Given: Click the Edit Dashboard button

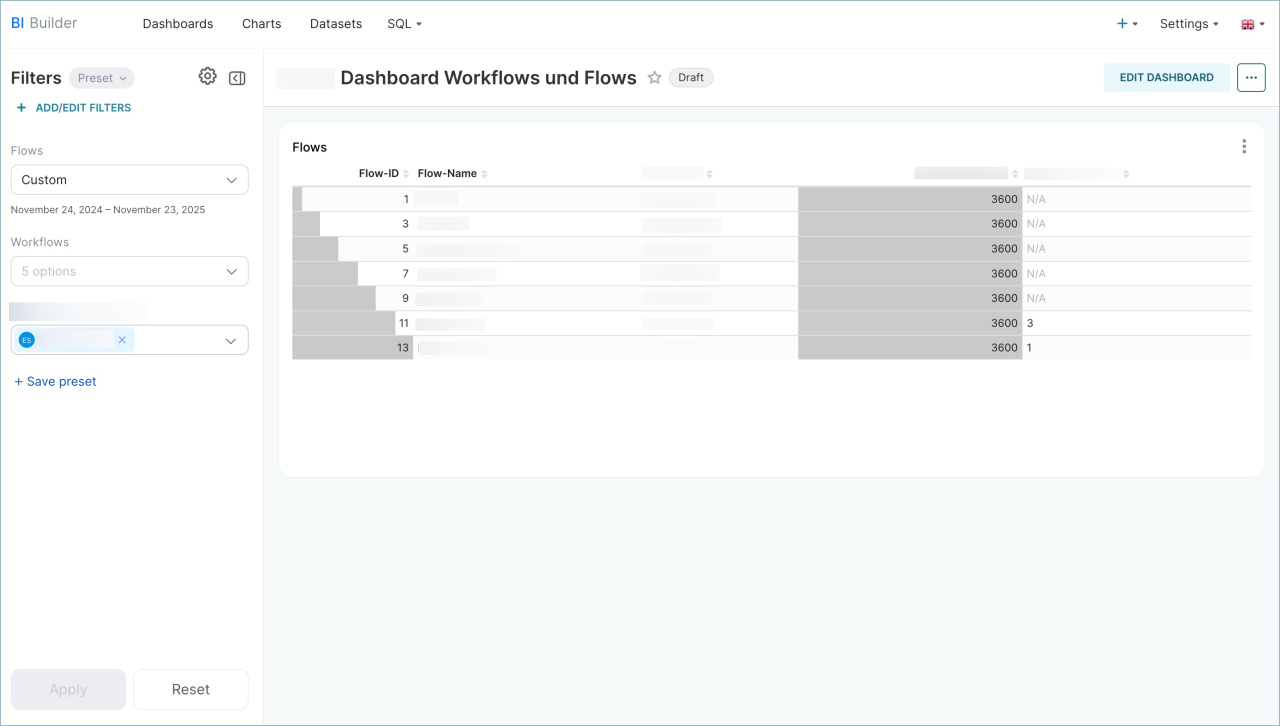Looking at the screenshot, I should point(1166,77).
